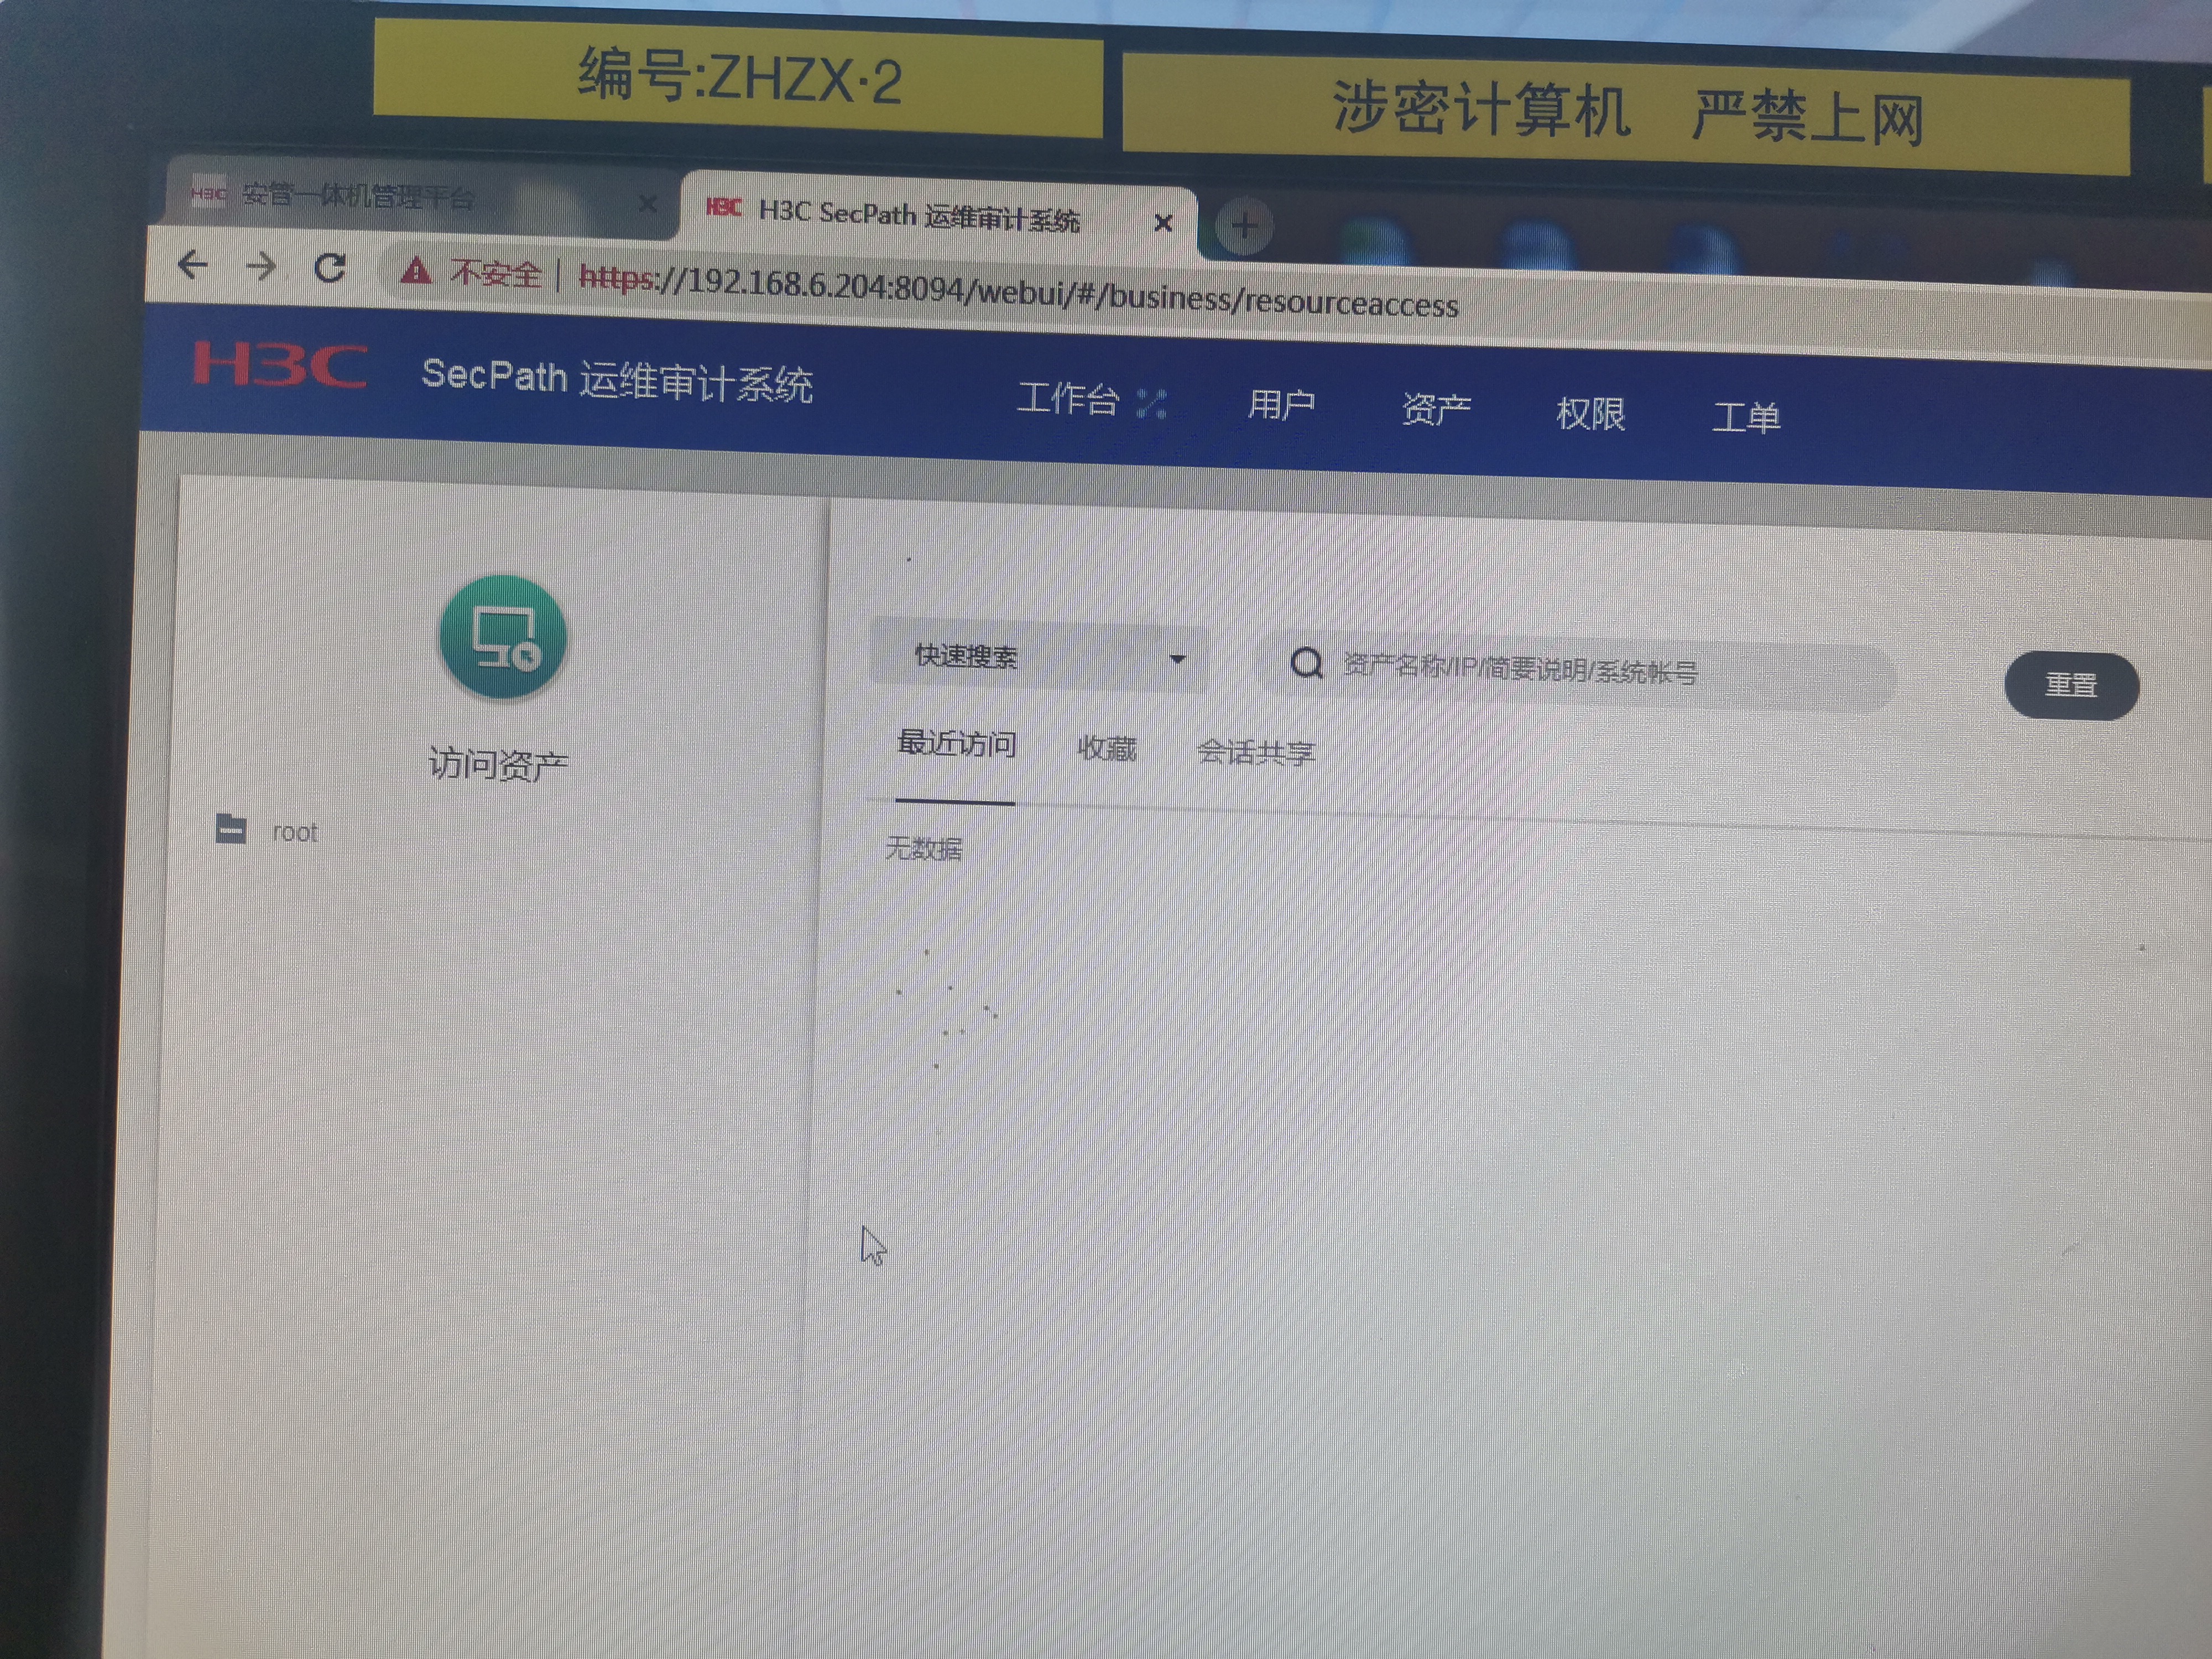Click the green 访问资产 monitor icon
The image size is (2212, 1659).
(503, 637)
